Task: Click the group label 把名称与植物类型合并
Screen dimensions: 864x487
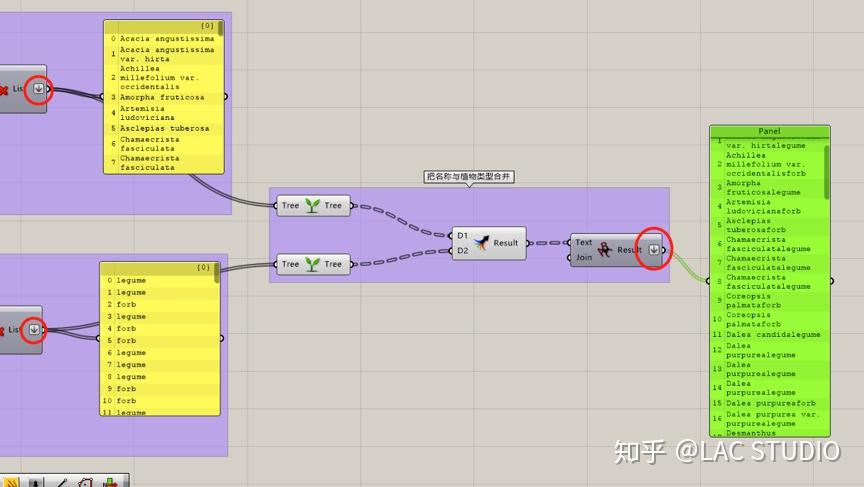Action: point(469,176)
